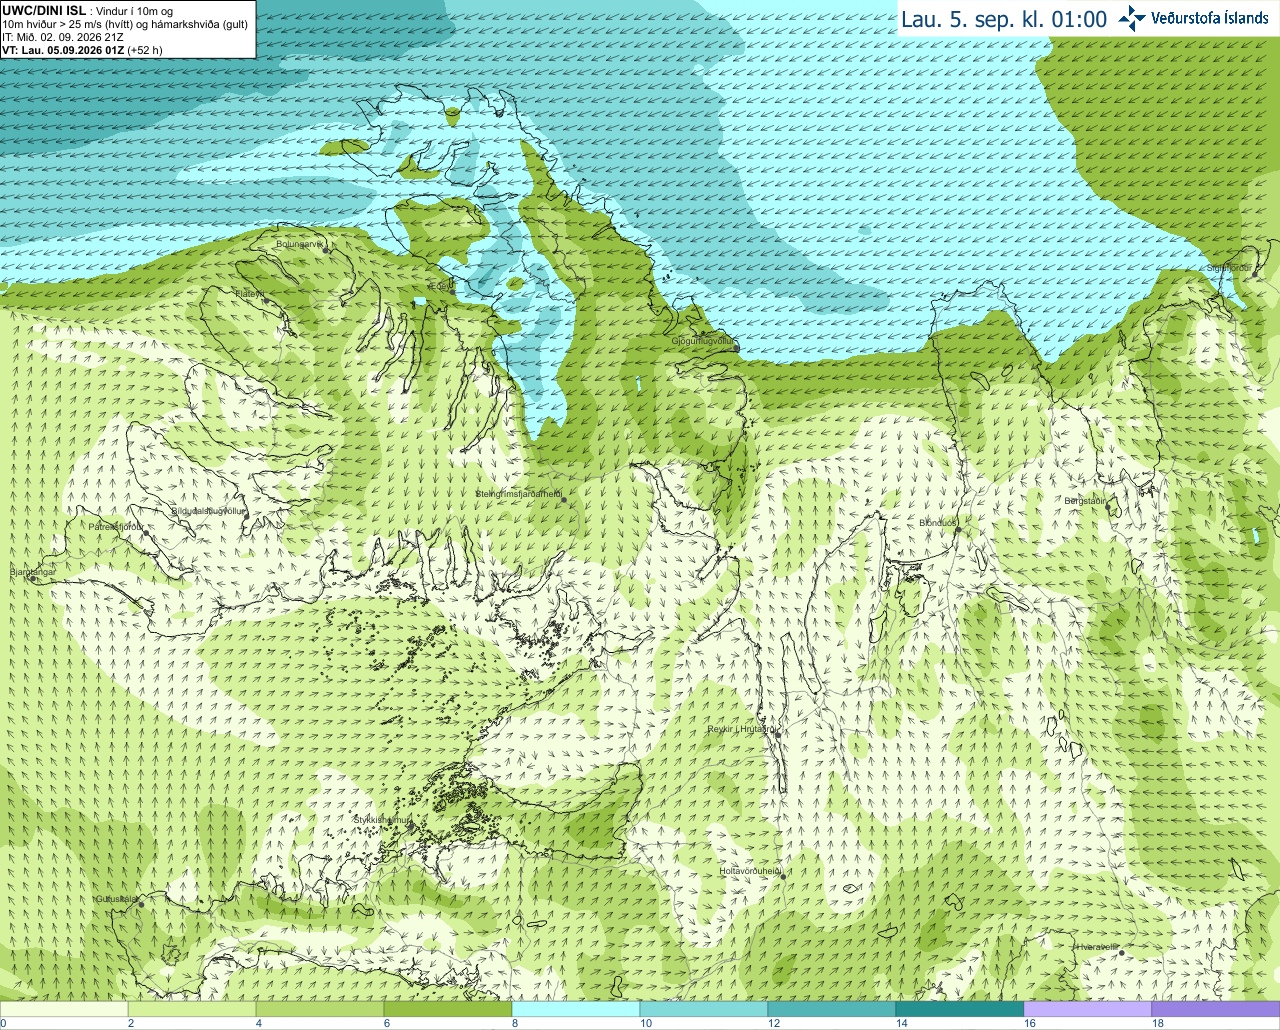Click the Holtavörðuheiði station marker
This screenshot has height=1030, width=1280.
(783, 877)
